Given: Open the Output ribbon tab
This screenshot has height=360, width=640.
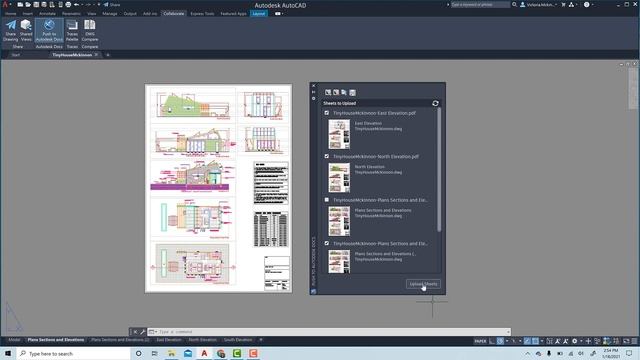Looking at the screenshot, I should (x=130, y=13).
